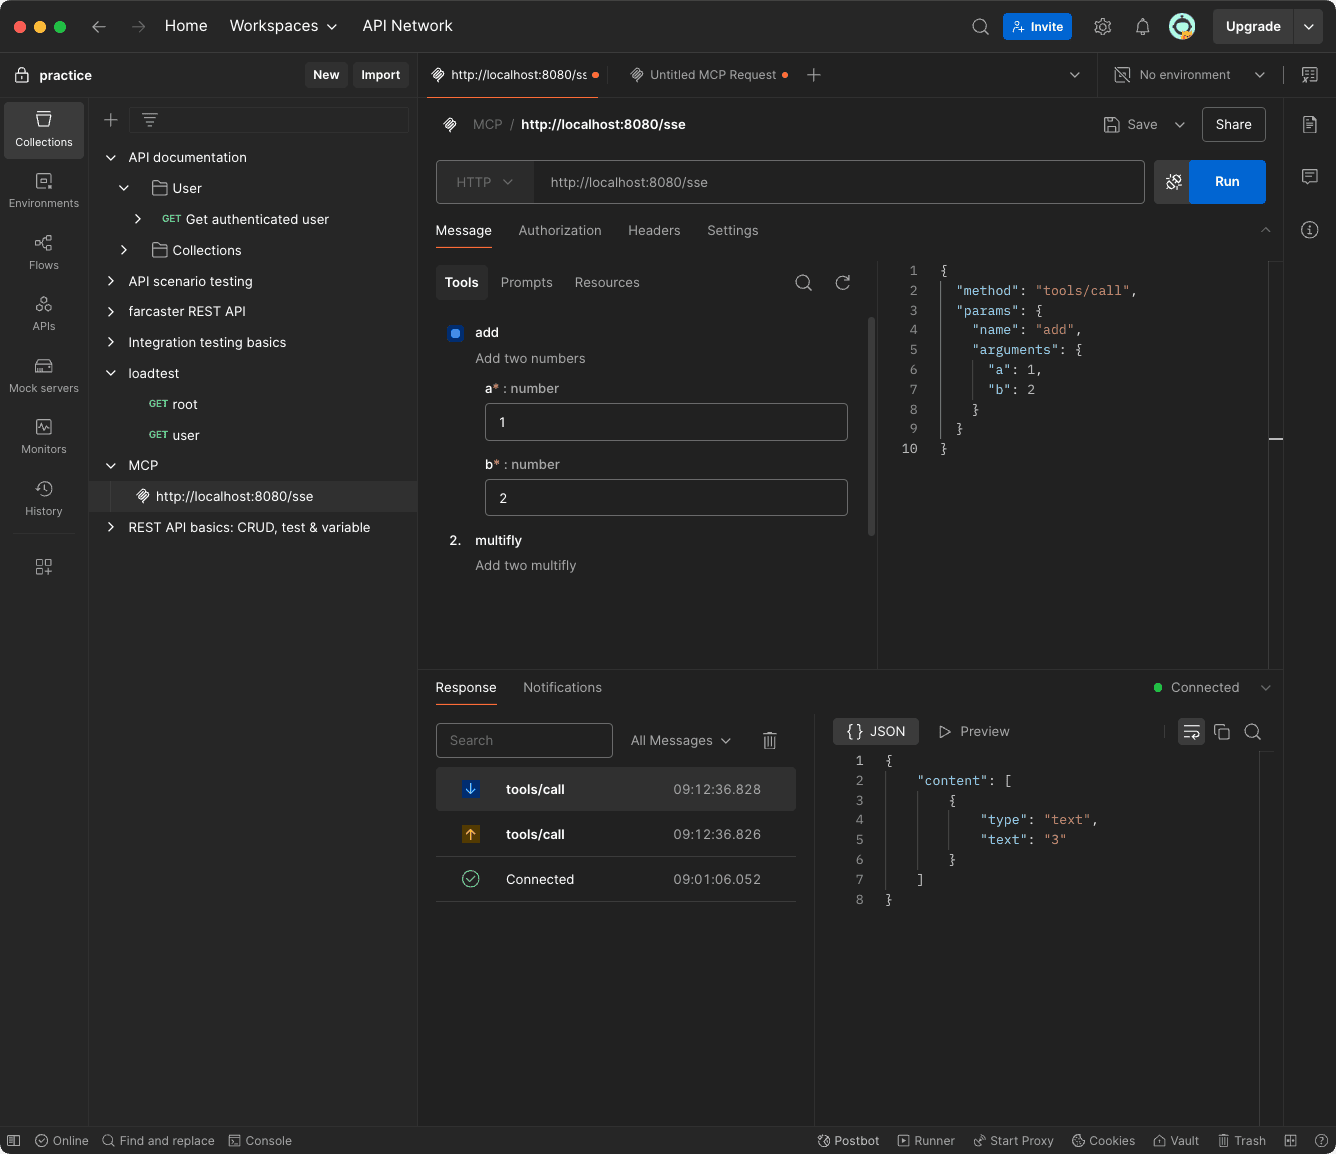Viewport: 1336px width, 1154px height.
Task: Expand the Collections folder
Action: (x=124, y=250)
